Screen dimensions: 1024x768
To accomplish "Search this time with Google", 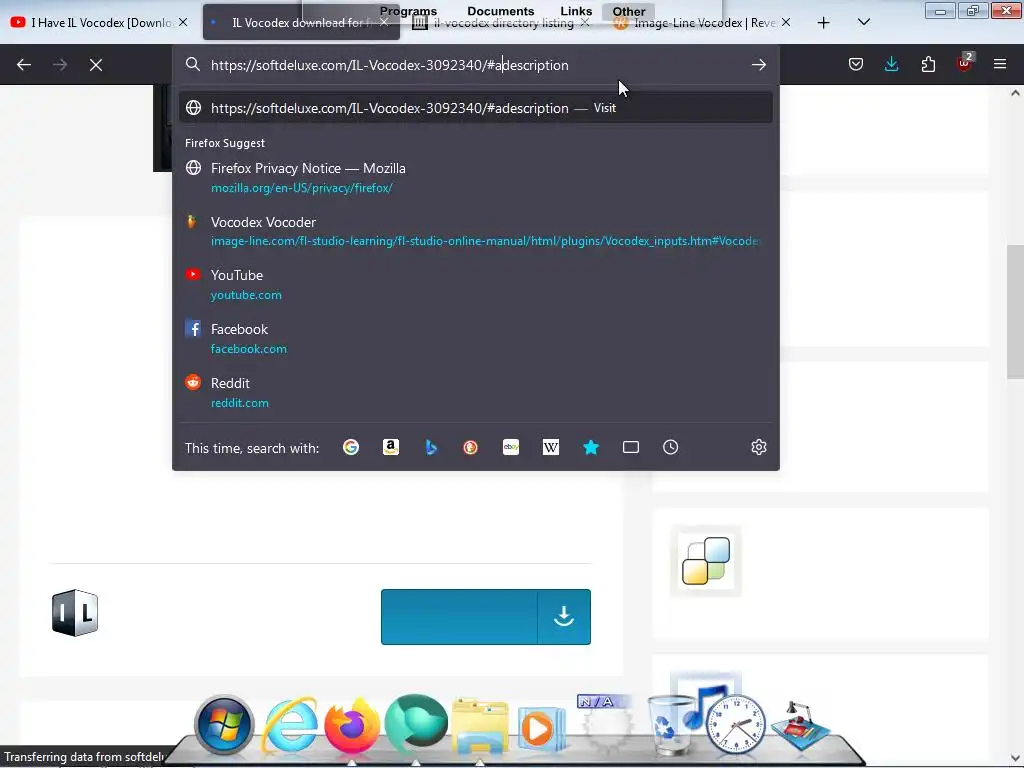I will (351, 447).
